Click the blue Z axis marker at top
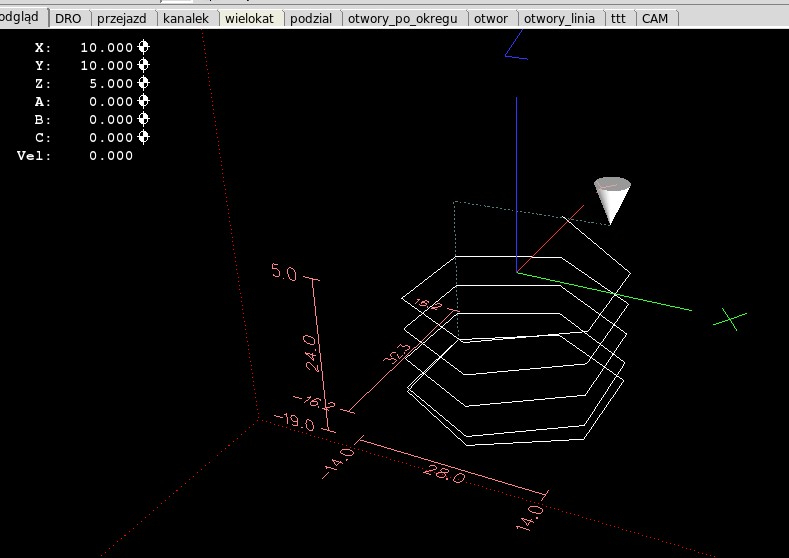789x558 pixels. click(x=516, y=45)
